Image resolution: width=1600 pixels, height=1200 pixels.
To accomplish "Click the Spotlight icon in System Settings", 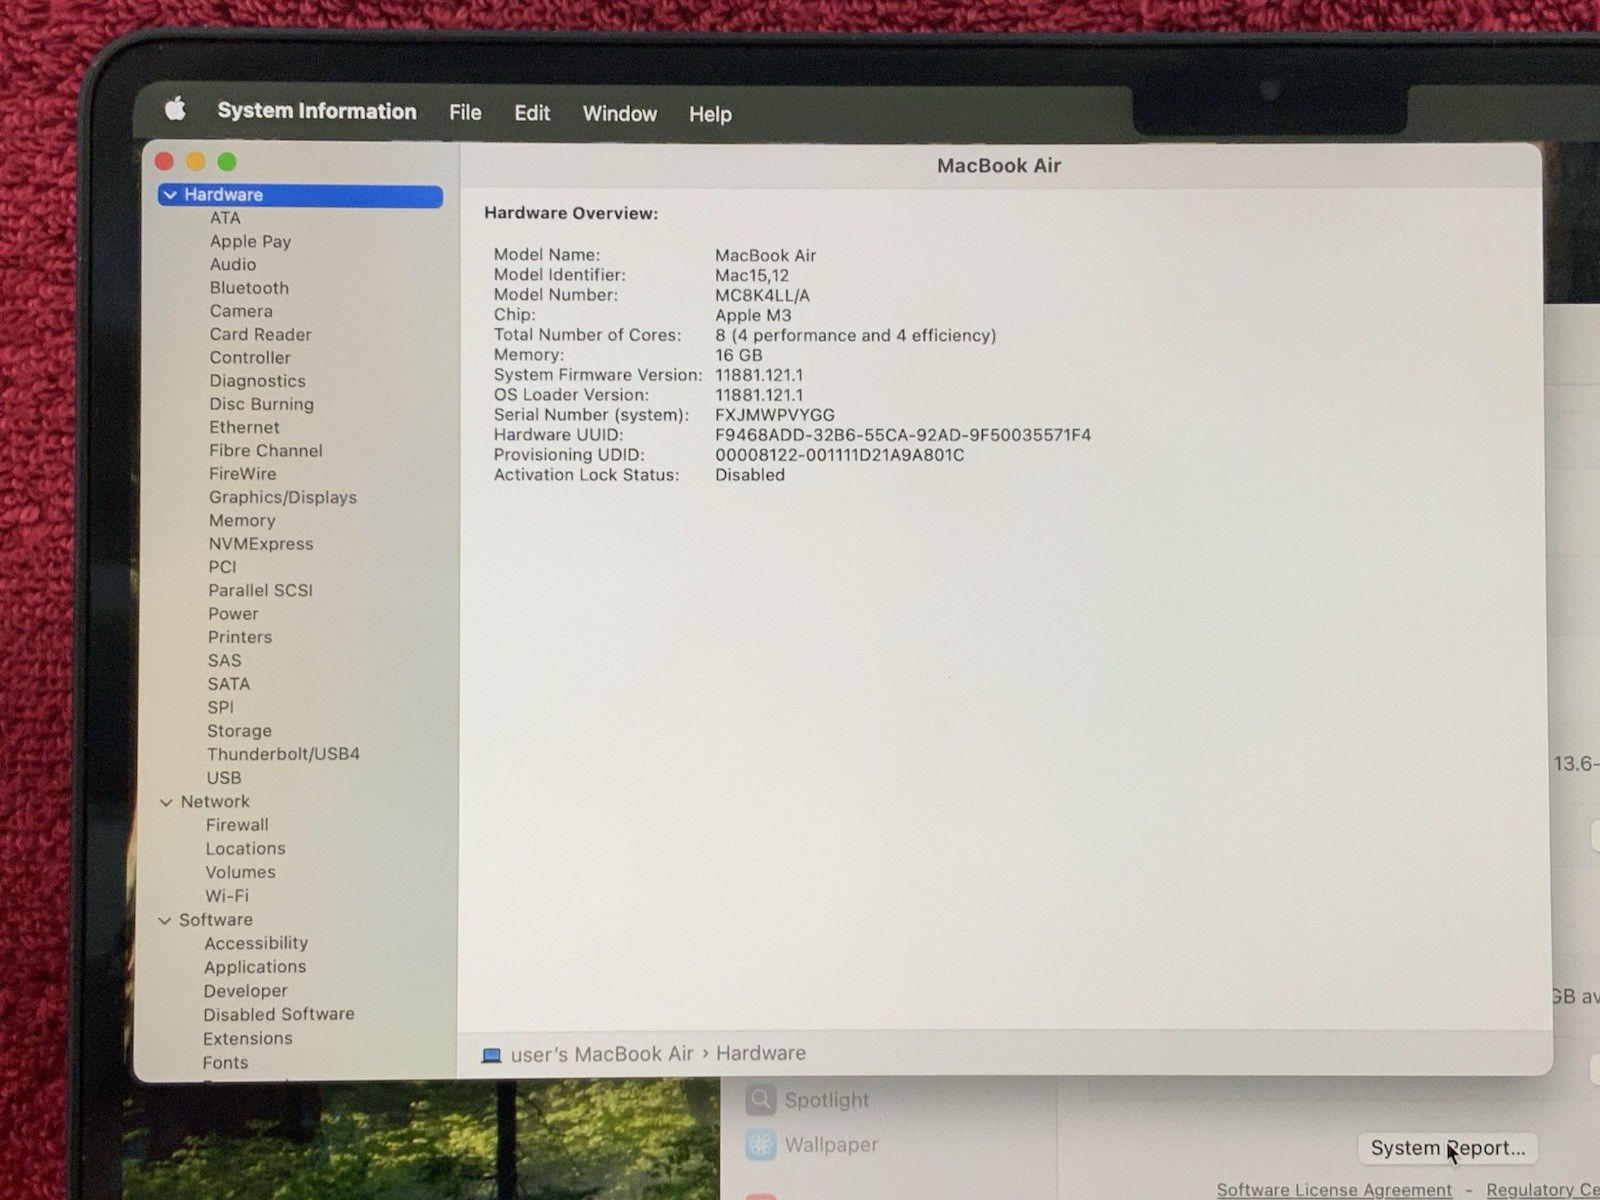I will (761, 1100).
